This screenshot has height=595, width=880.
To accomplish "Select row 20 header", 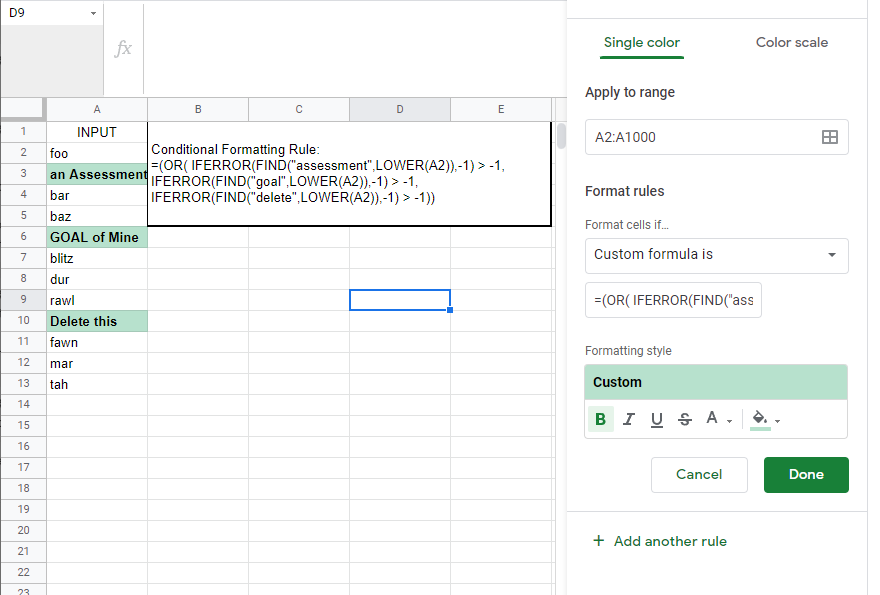I will coord(24,530).
